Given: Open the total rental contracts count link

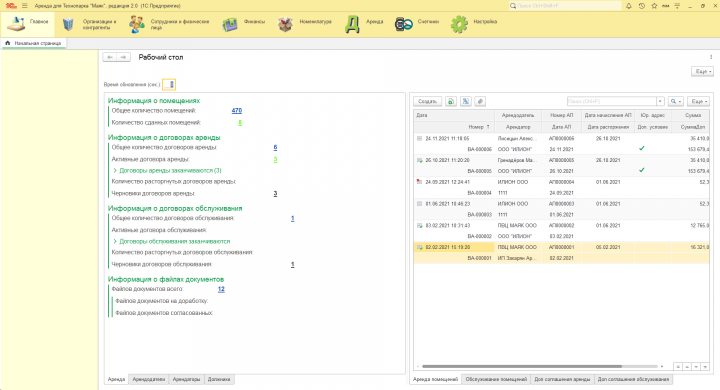Looking at the screenshot, I should tap(275, 147).
